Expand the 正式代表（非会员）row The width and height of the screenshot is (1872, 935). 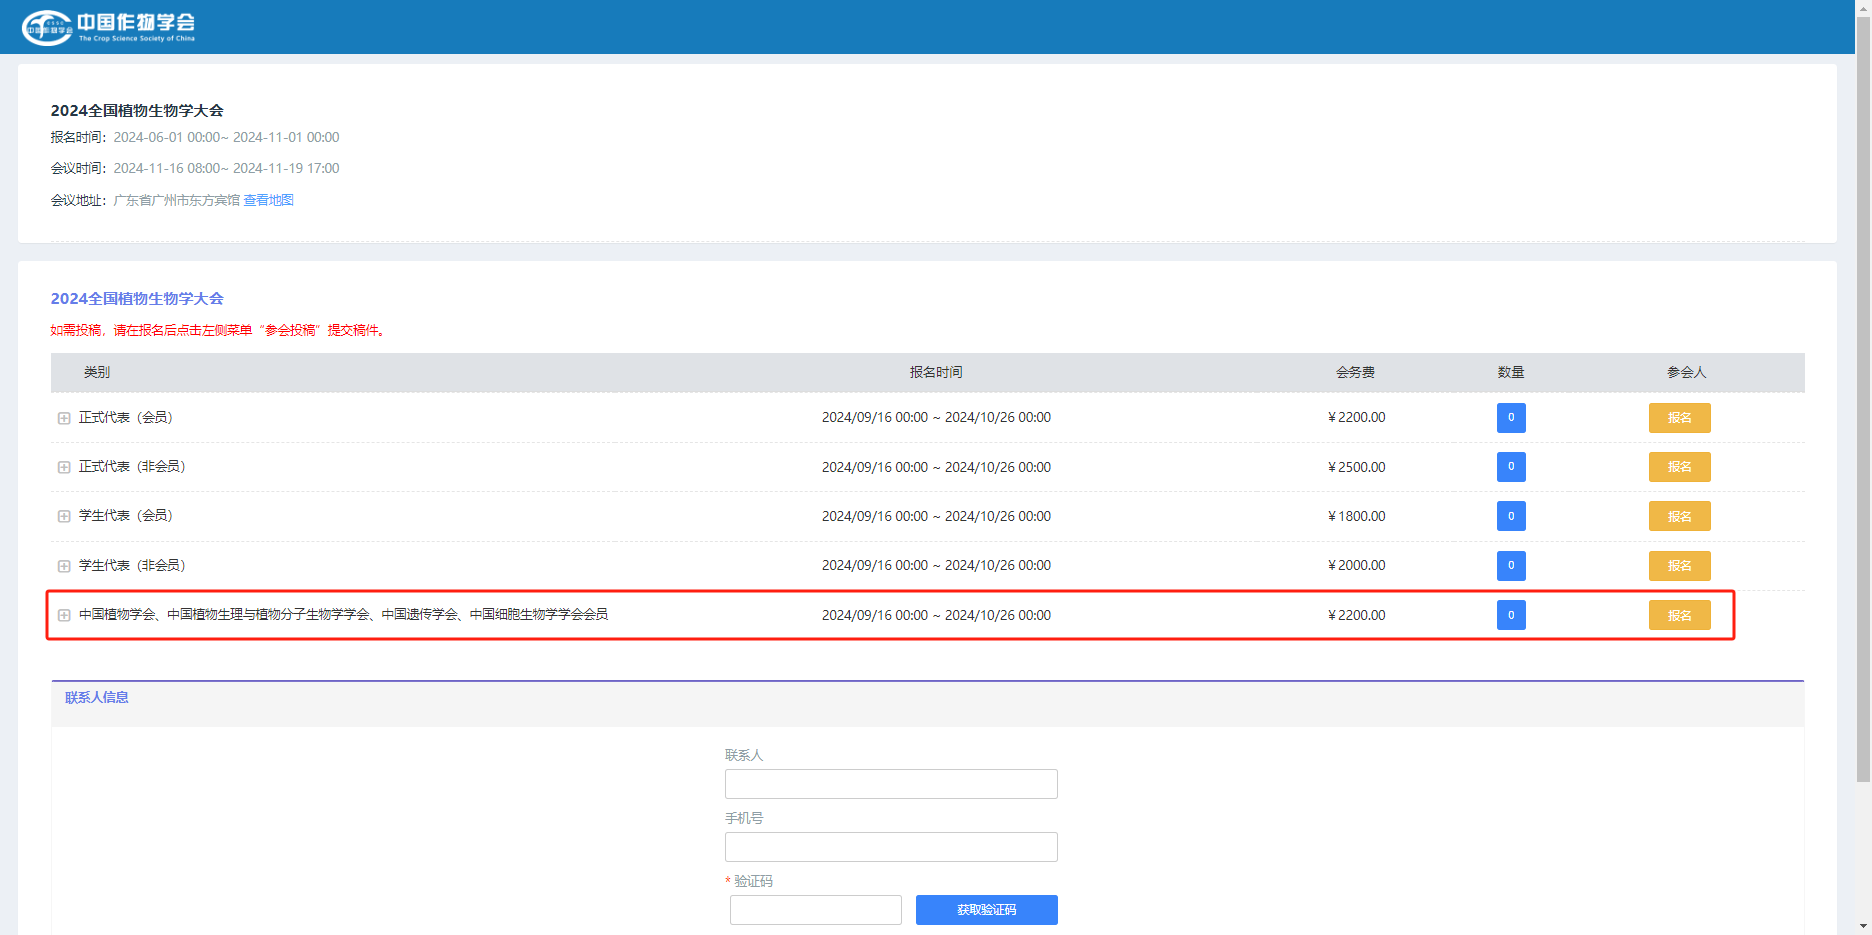pyautogui.click(x=64, y=467)
